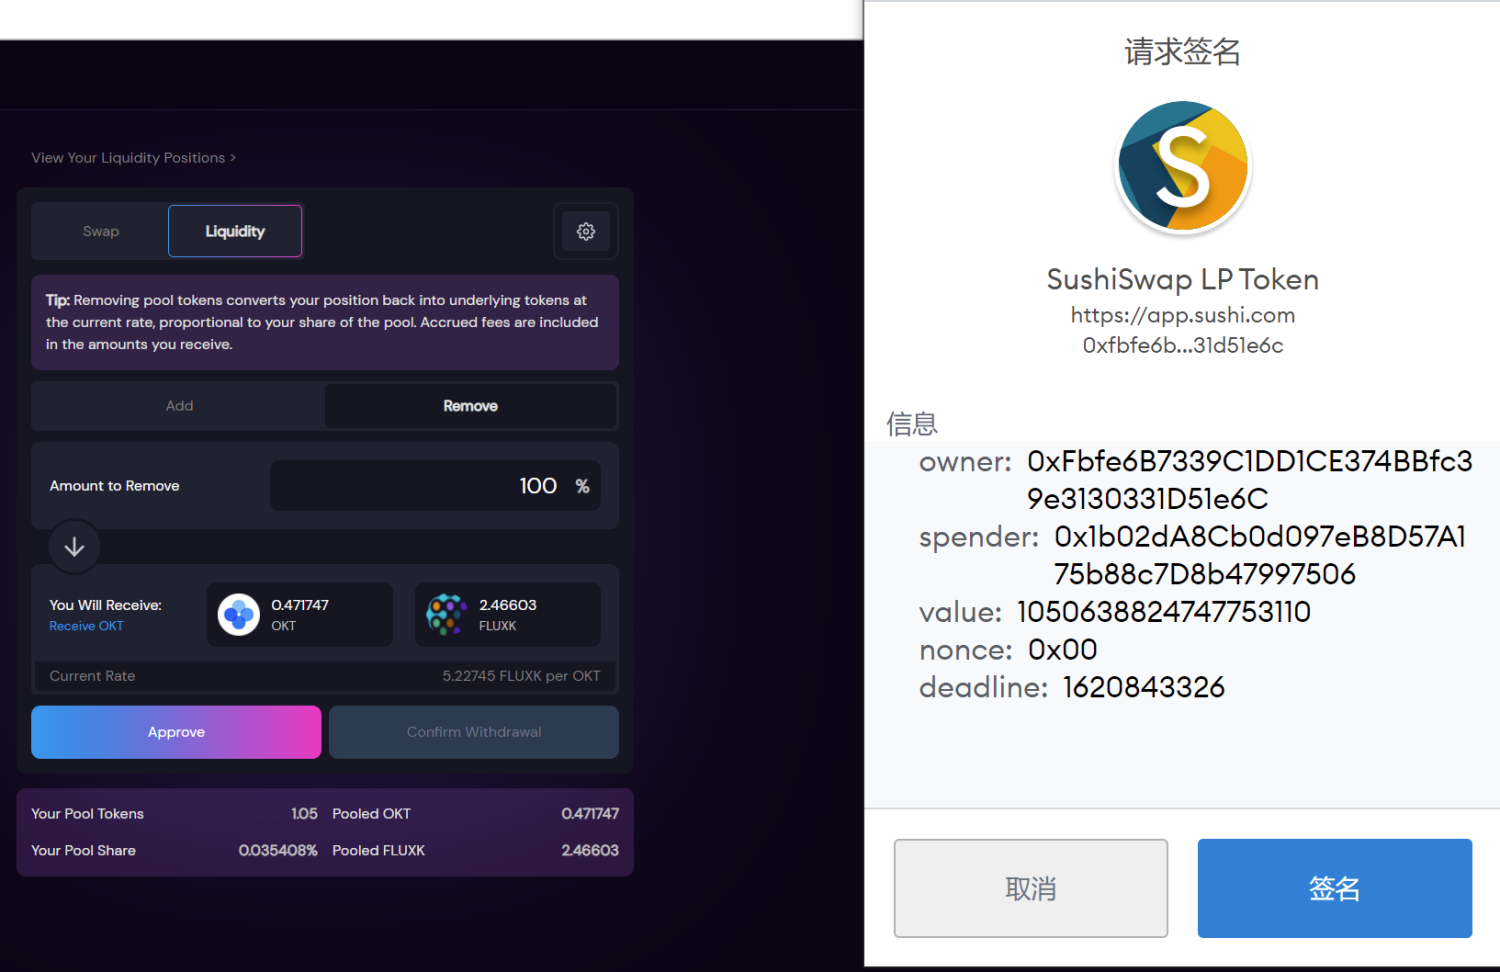Click the 信息 section label
The width and height of the screenshot is (1500, 972).
tap(912, 424)
